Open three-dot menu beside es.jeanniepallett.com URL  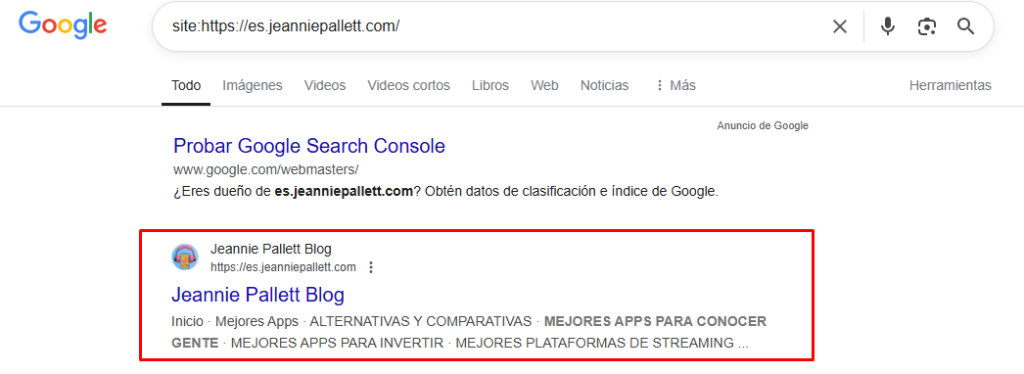click(x=371, y=267)
